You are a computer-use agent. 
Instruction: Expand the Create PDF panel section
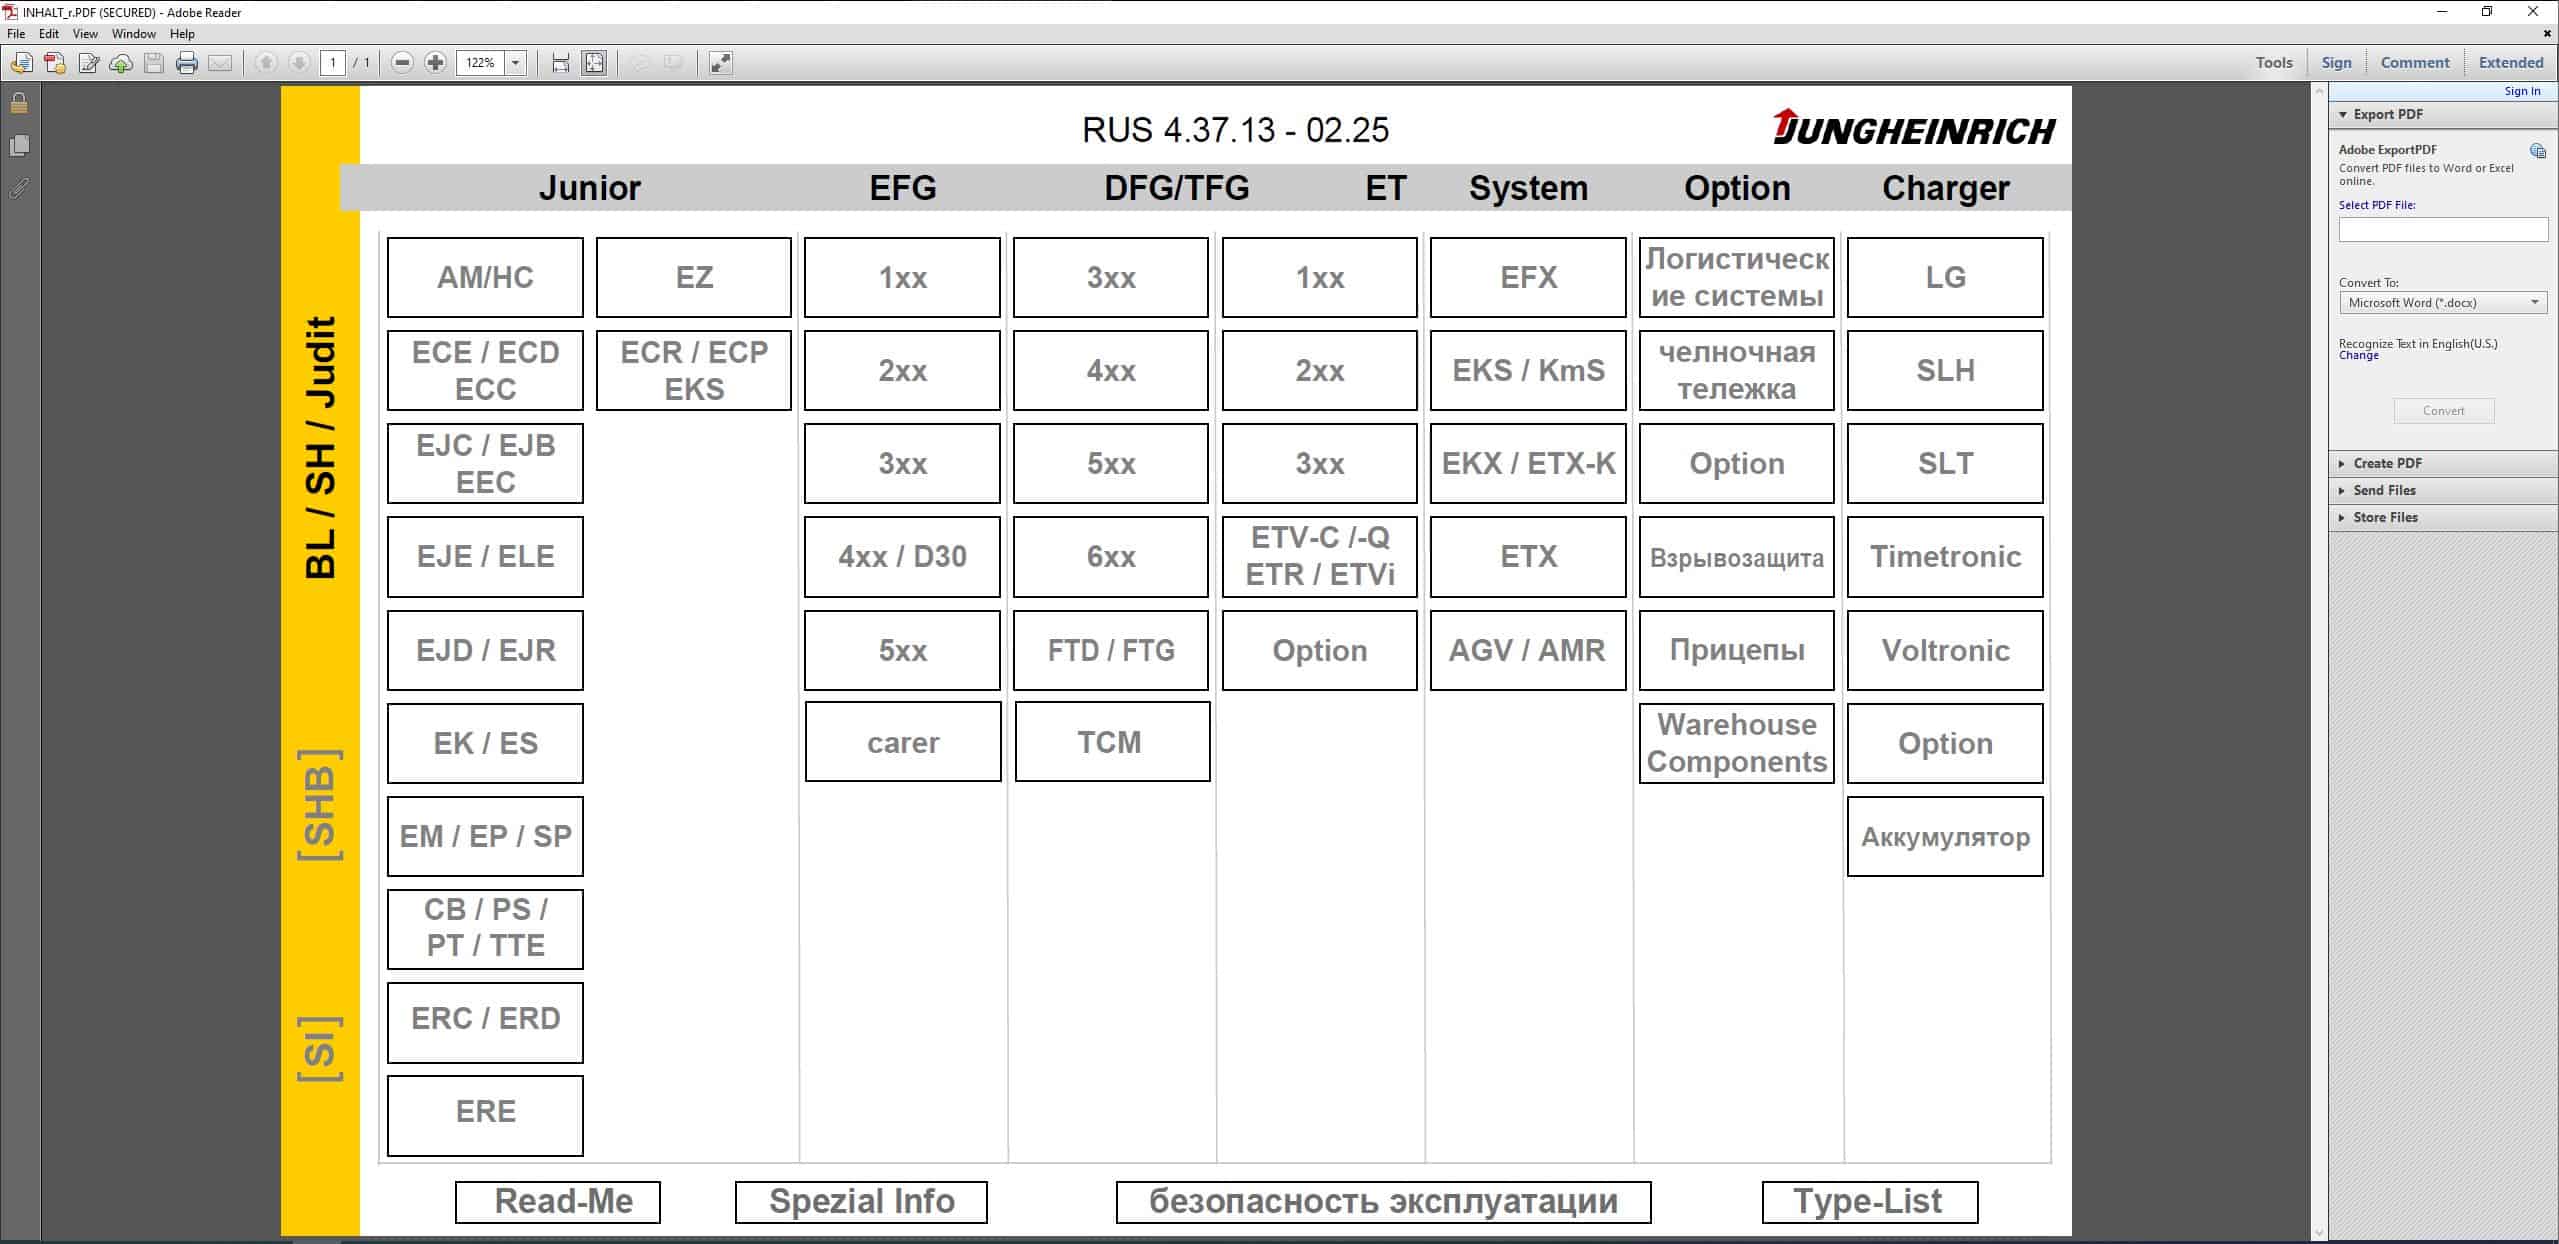point(2343,464)
